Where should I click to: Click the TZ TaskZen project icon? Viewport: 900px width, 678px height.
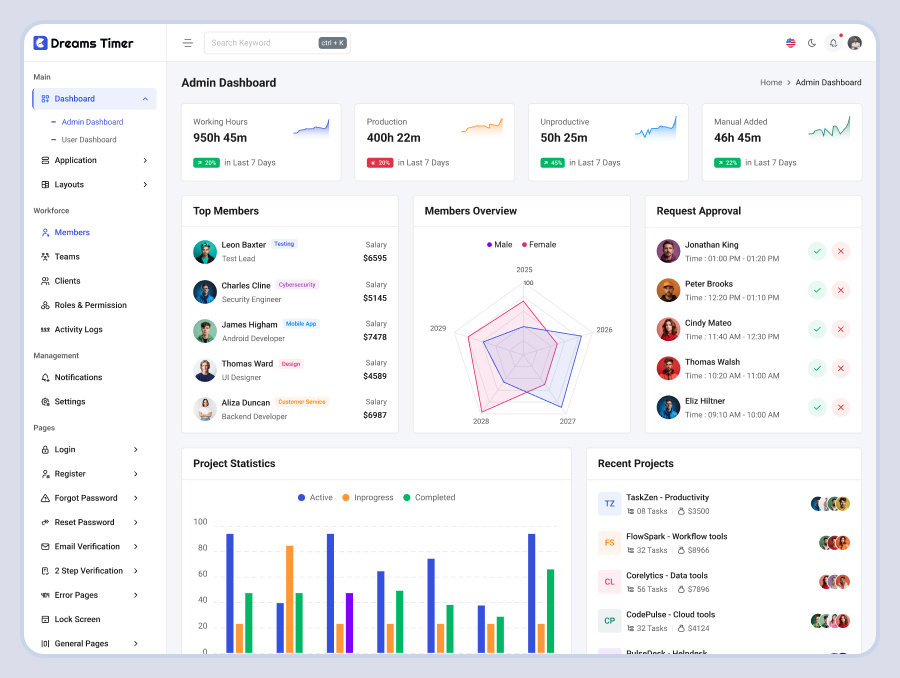(x=610, y=503)
